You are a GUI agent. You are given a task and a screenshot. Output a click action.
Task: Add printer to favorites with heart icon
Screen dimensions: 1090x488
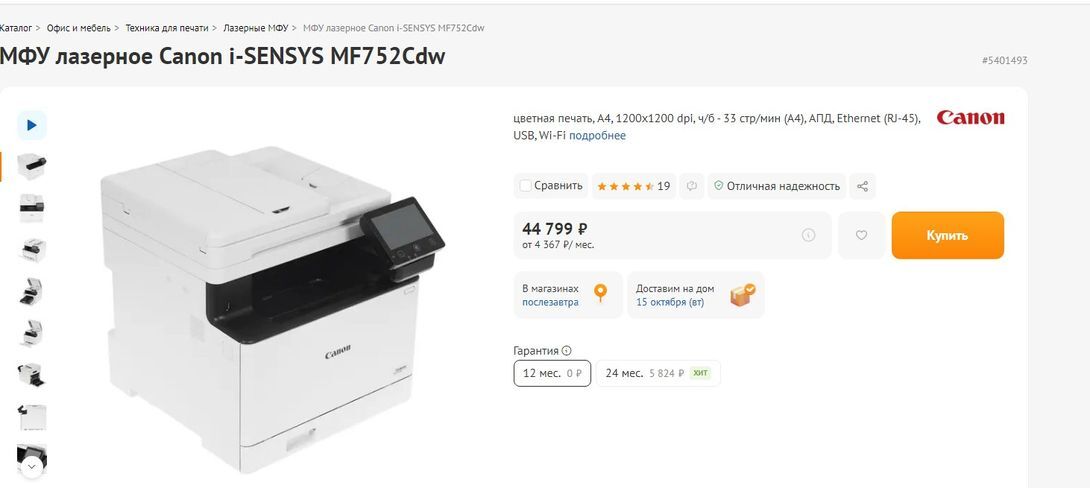point(861,236)
